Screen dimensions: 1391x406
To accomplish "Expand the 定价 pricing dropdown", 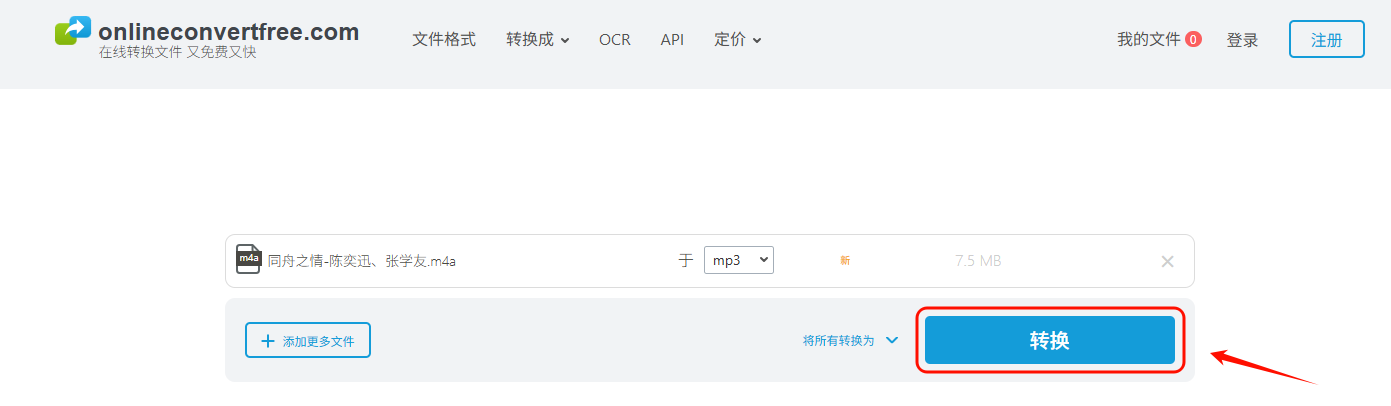I will click(738, 40).
